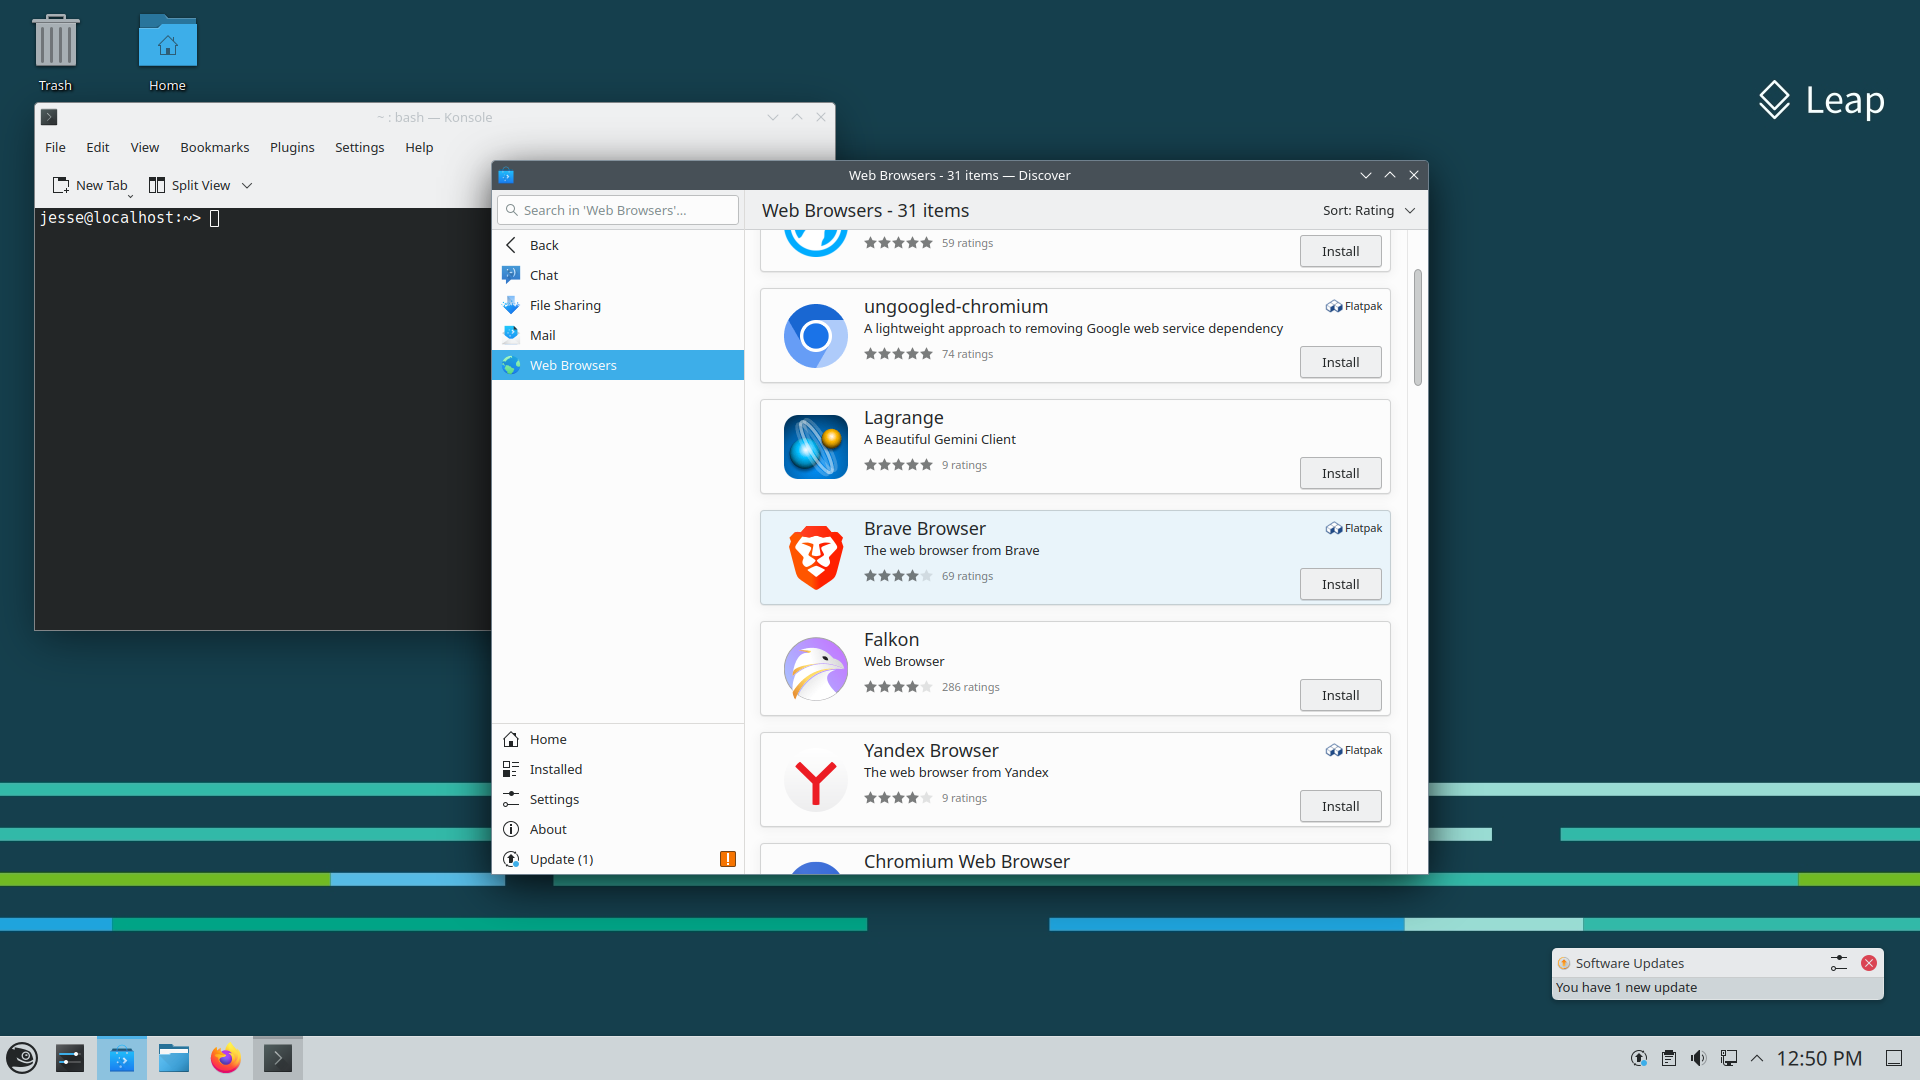
Task: Select Chat category in sidebar
Action: (x=618, y=275)
